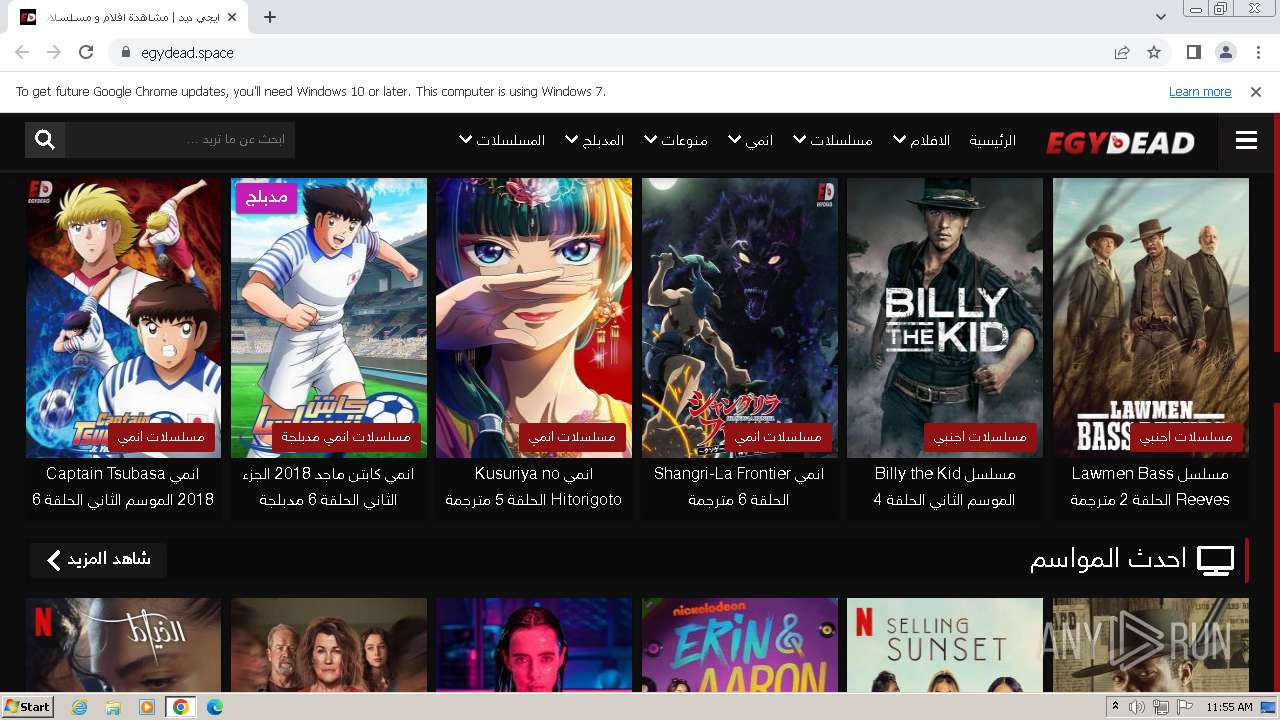
Task: Click مسلسلات انمي مدبلجة tag
Action: 346,437
